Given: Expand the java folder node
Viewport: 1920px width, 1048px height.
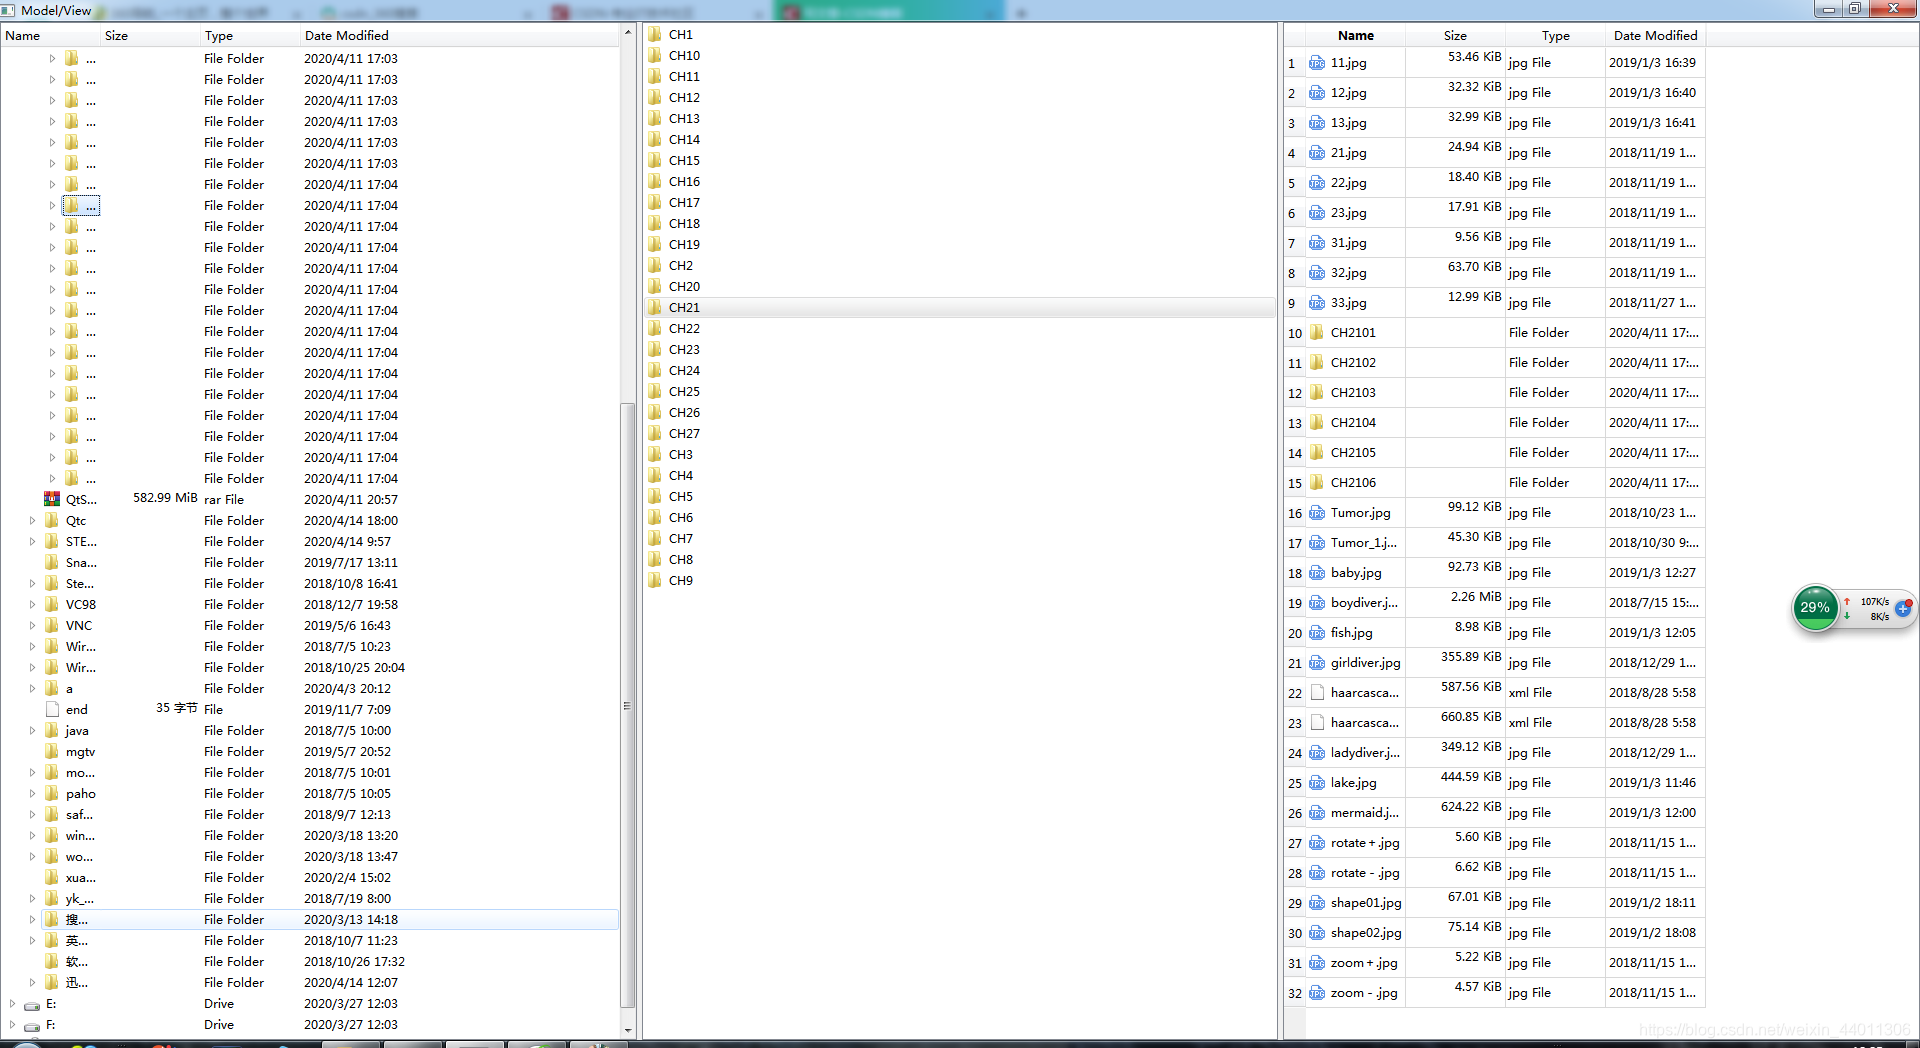Looking at the screenshot, I should pyautogui.click(x=32, y=730).
